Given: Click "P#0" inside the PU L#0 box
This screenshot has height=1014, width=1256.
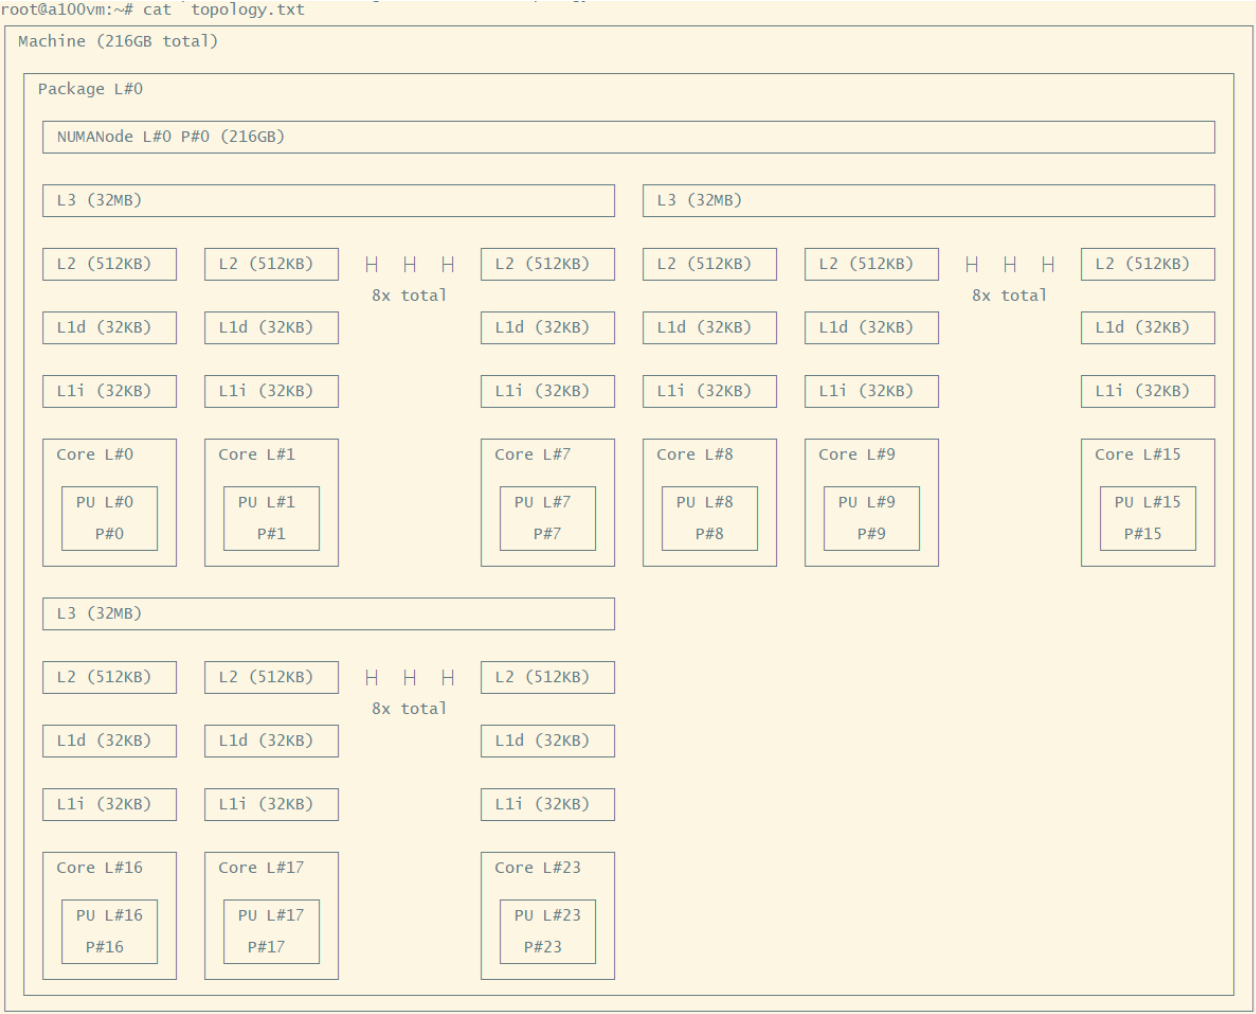Looking at the screenshot, I should tap(110, 534).
